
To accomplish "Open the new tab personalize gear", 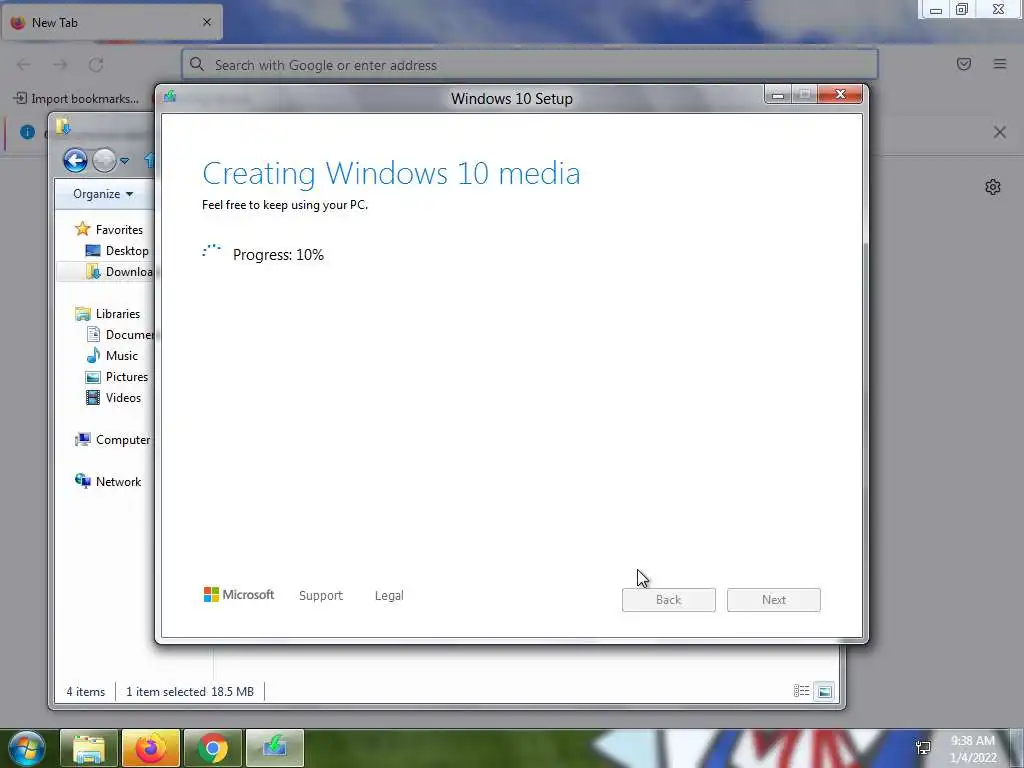I will point(993,187).
